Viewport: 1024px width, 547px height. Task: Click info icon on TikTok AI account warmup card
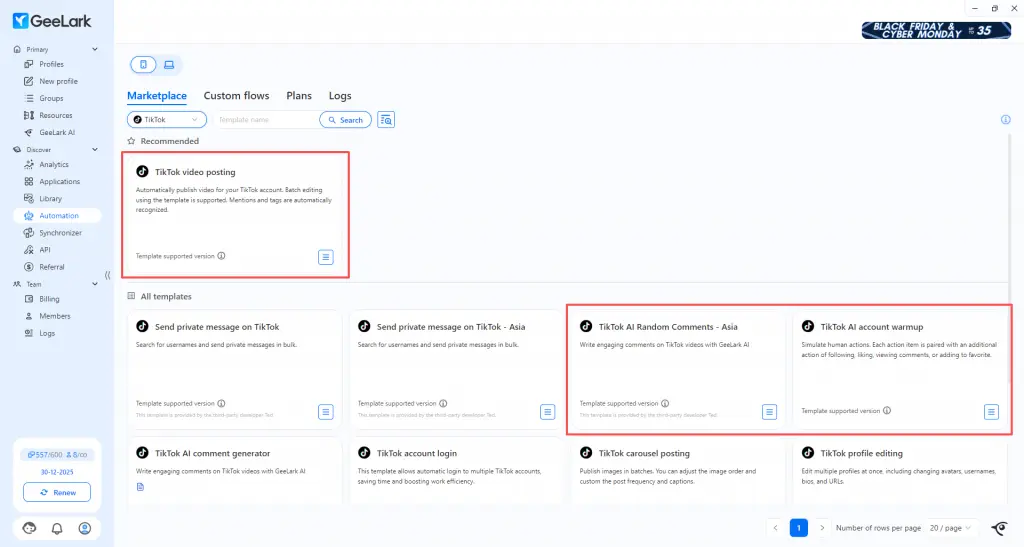887,411
